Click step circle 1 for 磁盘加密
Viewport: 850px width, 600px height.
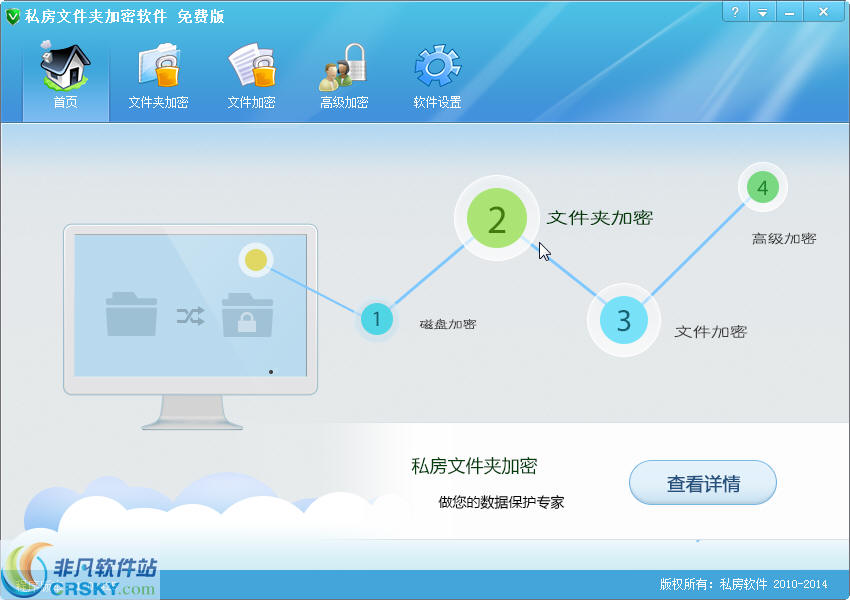[x=377, y=320]
